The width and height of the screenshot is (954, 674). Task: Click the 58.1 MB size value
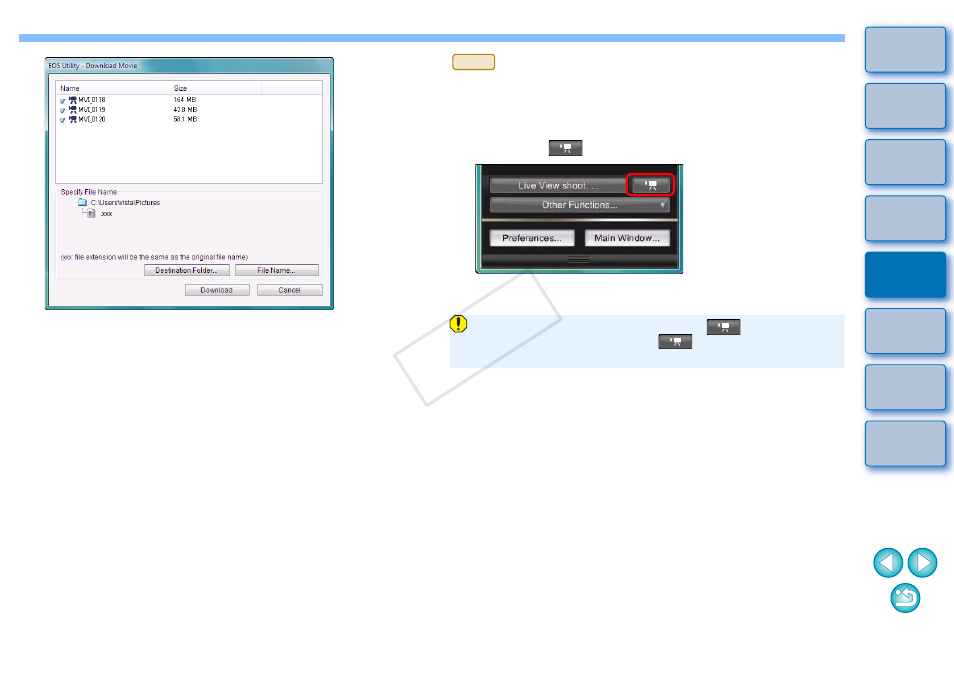tap(185, 119)
